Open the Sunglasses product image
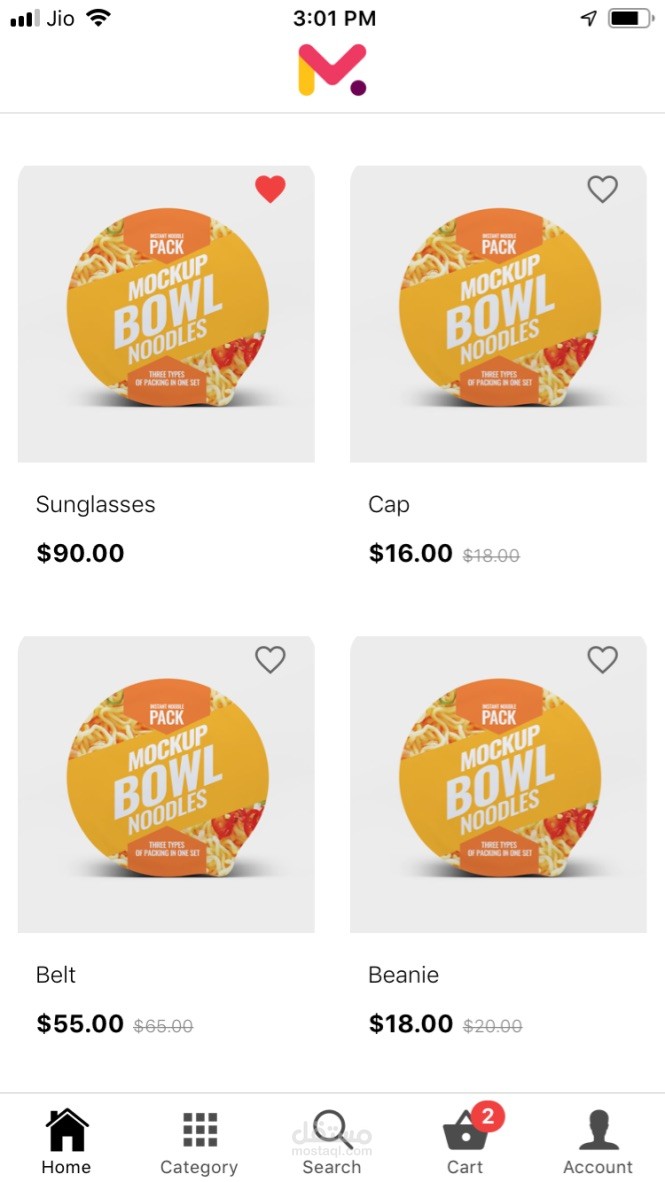 166,315
